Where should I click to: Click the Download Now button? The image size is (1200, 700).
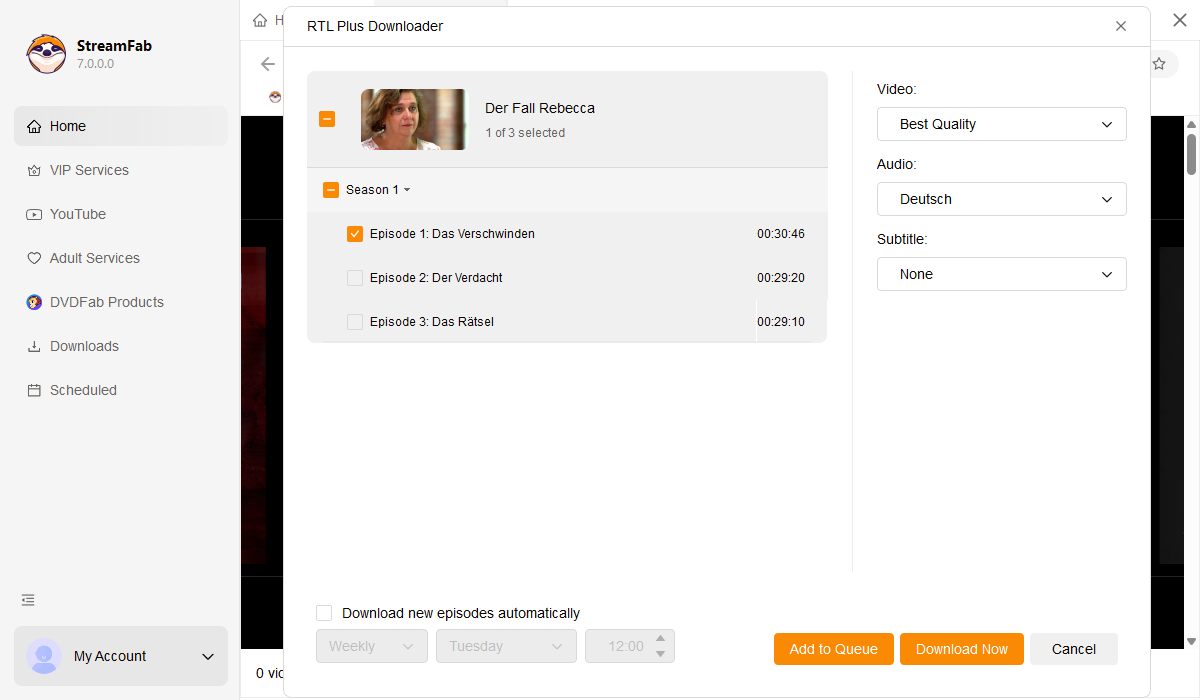pos(961,649)
